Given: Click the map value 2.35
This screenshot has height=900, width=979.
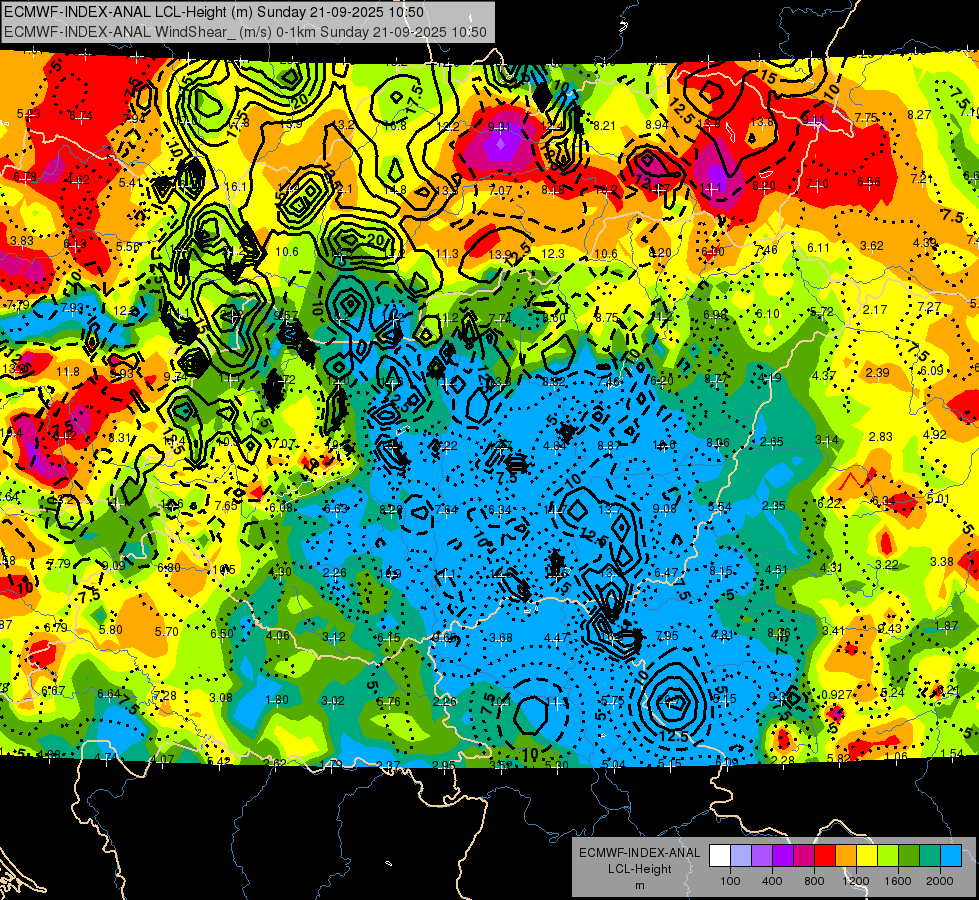Looking at the screenshot, I should click(x=774, y=506).
